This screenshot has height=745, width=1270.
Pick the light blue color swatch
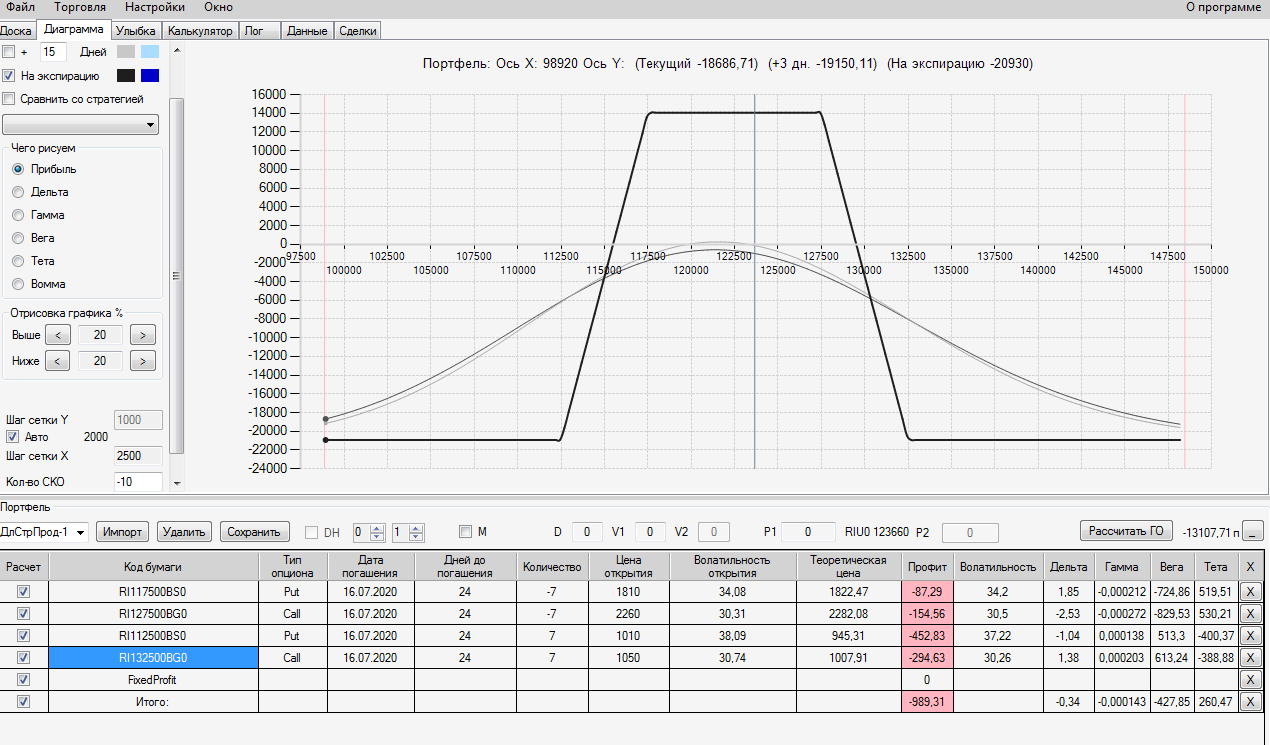(x=150, y=52)
